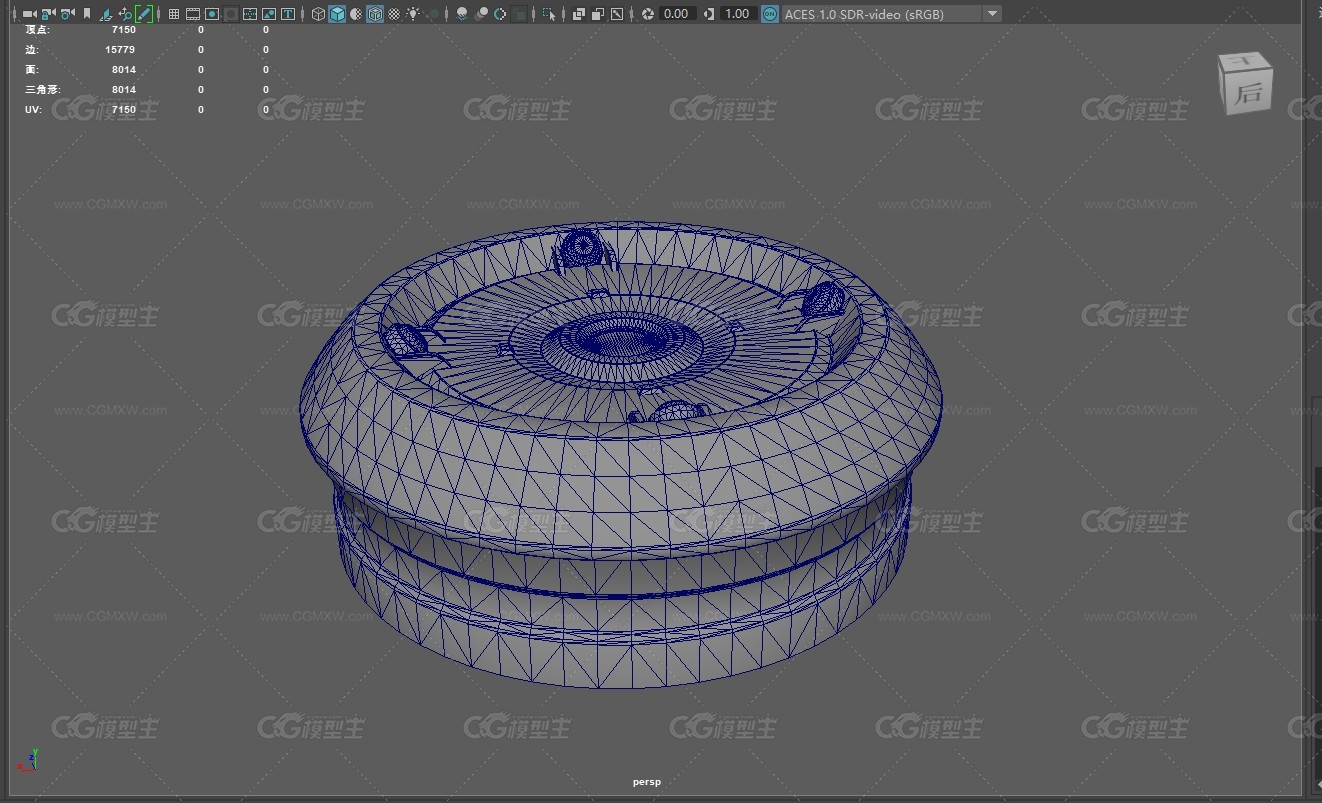Click the 顶点 vertex count label
Screen dimensions: 1322x803
[x=37, y=30]
